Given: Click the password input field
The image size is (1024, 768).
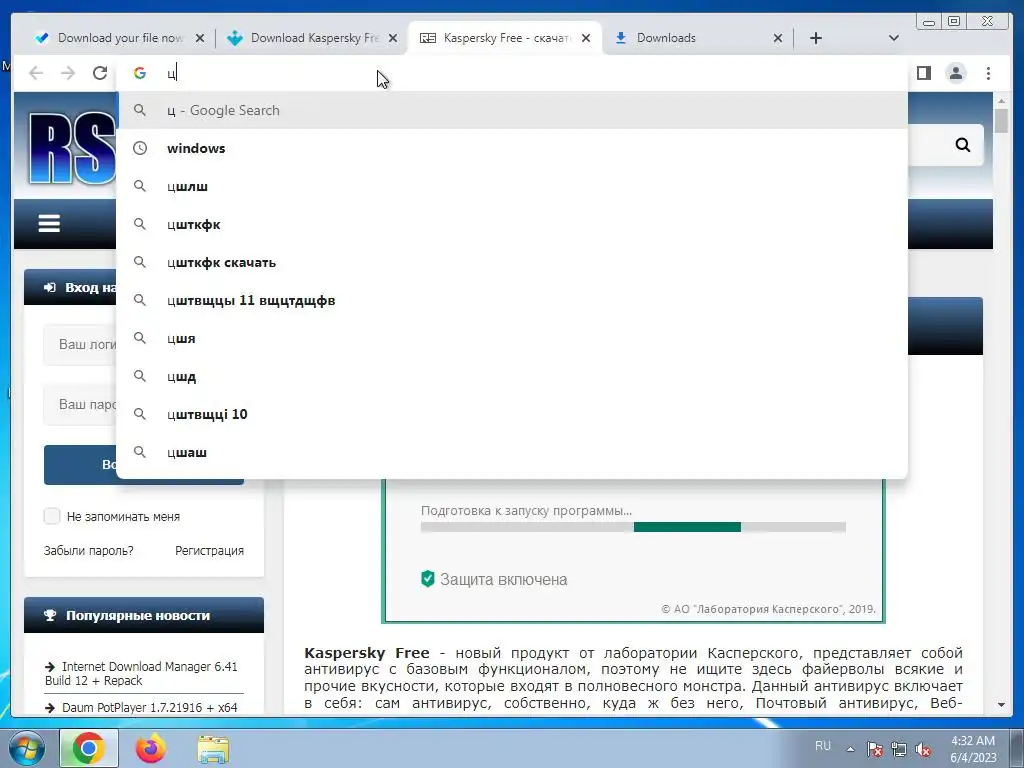Looking at the screenshot, I should tap(80, 404).
